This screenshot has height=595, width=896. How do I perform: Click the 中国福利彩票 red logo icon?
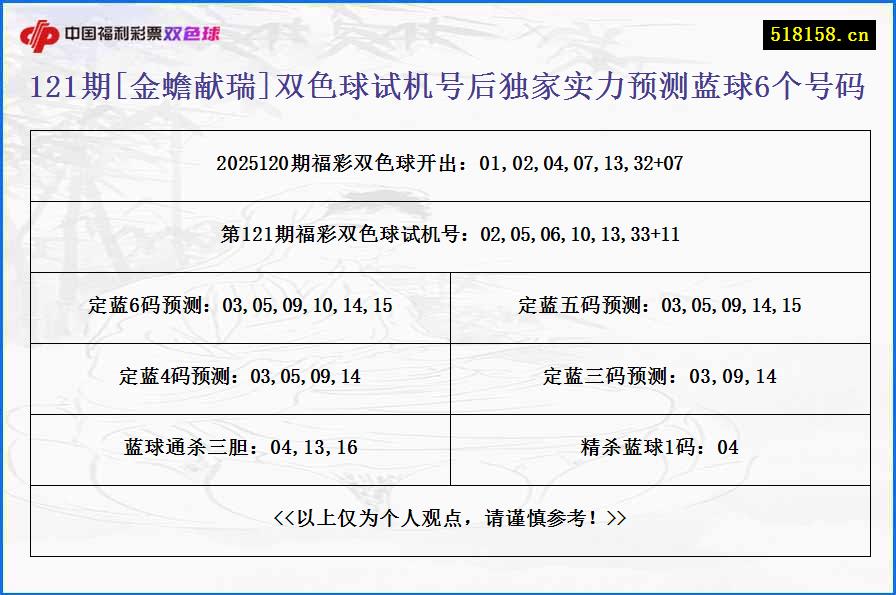tap(42, 31)
